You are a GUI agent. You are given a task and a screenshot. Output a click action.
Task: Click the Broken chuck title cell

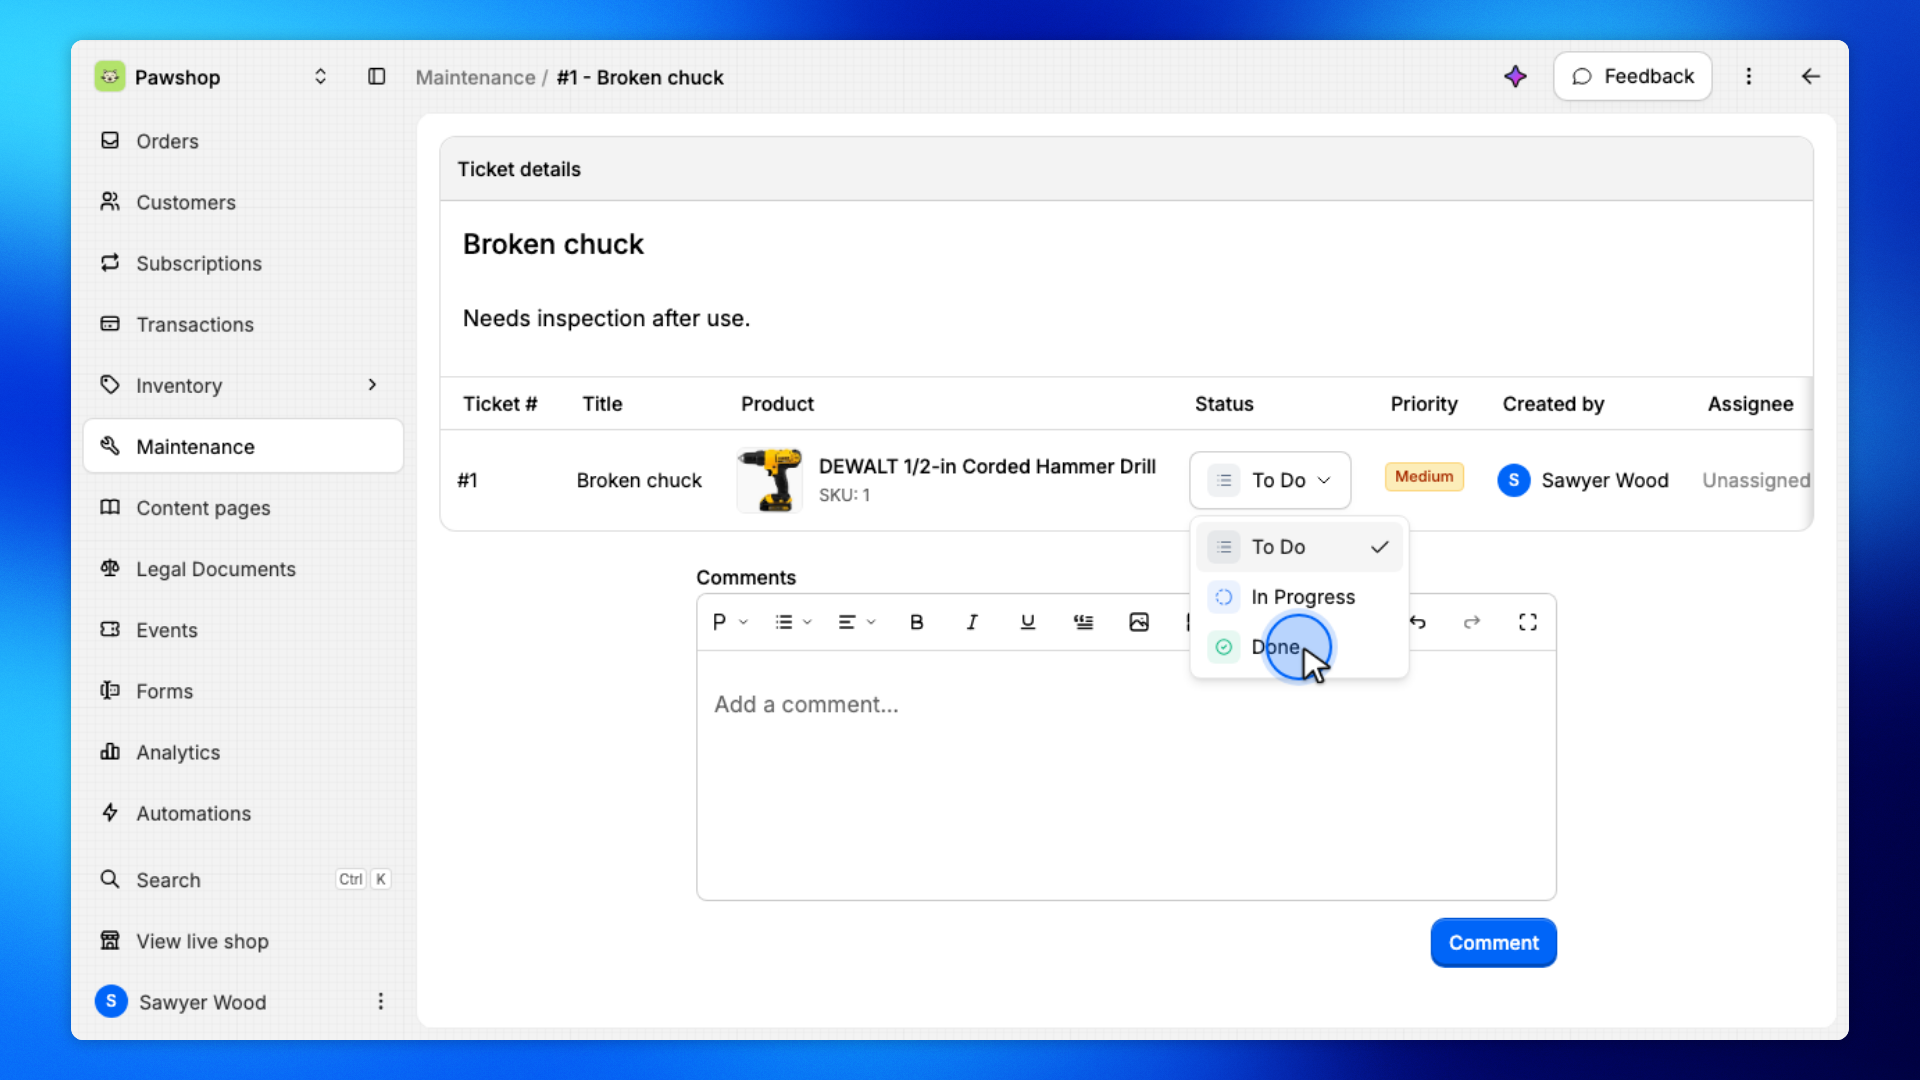click(639, 480)
